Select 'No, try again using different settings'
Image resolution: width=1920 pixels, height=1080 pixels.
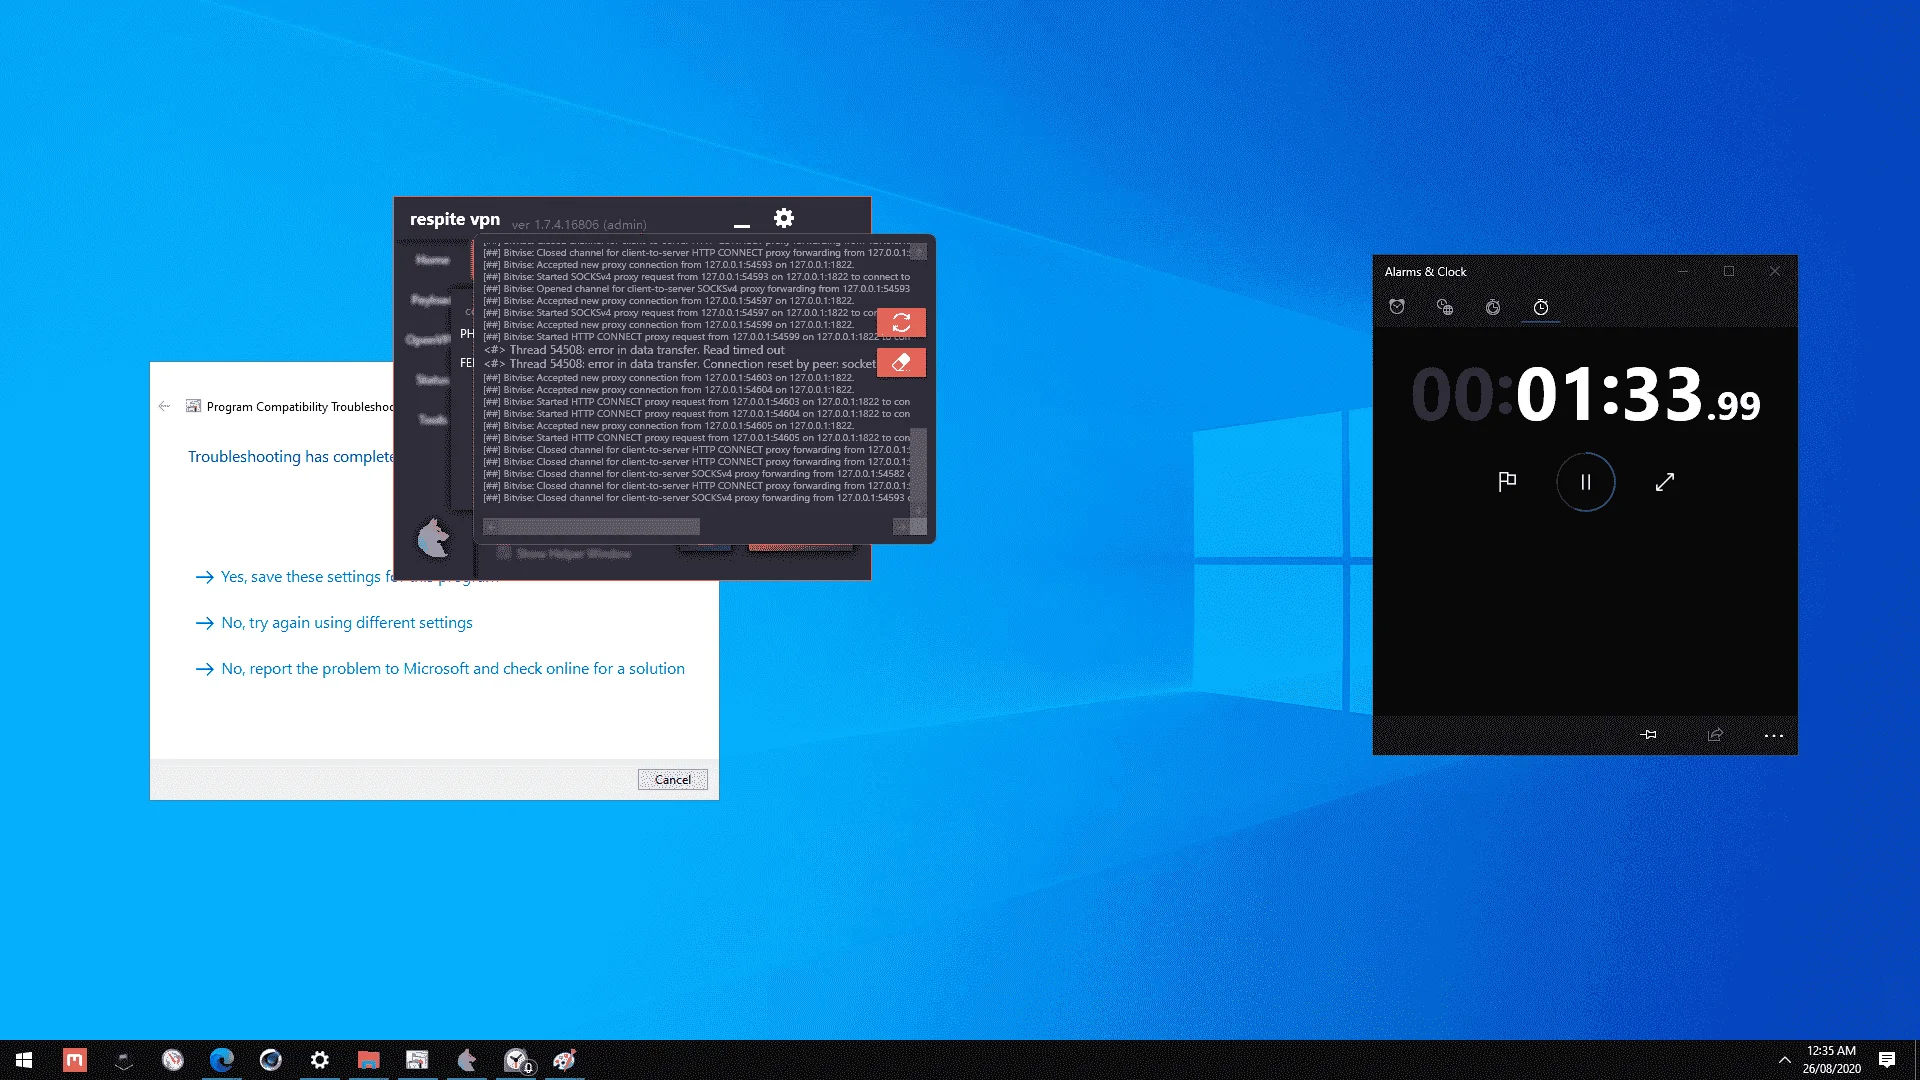click(334, 623)
